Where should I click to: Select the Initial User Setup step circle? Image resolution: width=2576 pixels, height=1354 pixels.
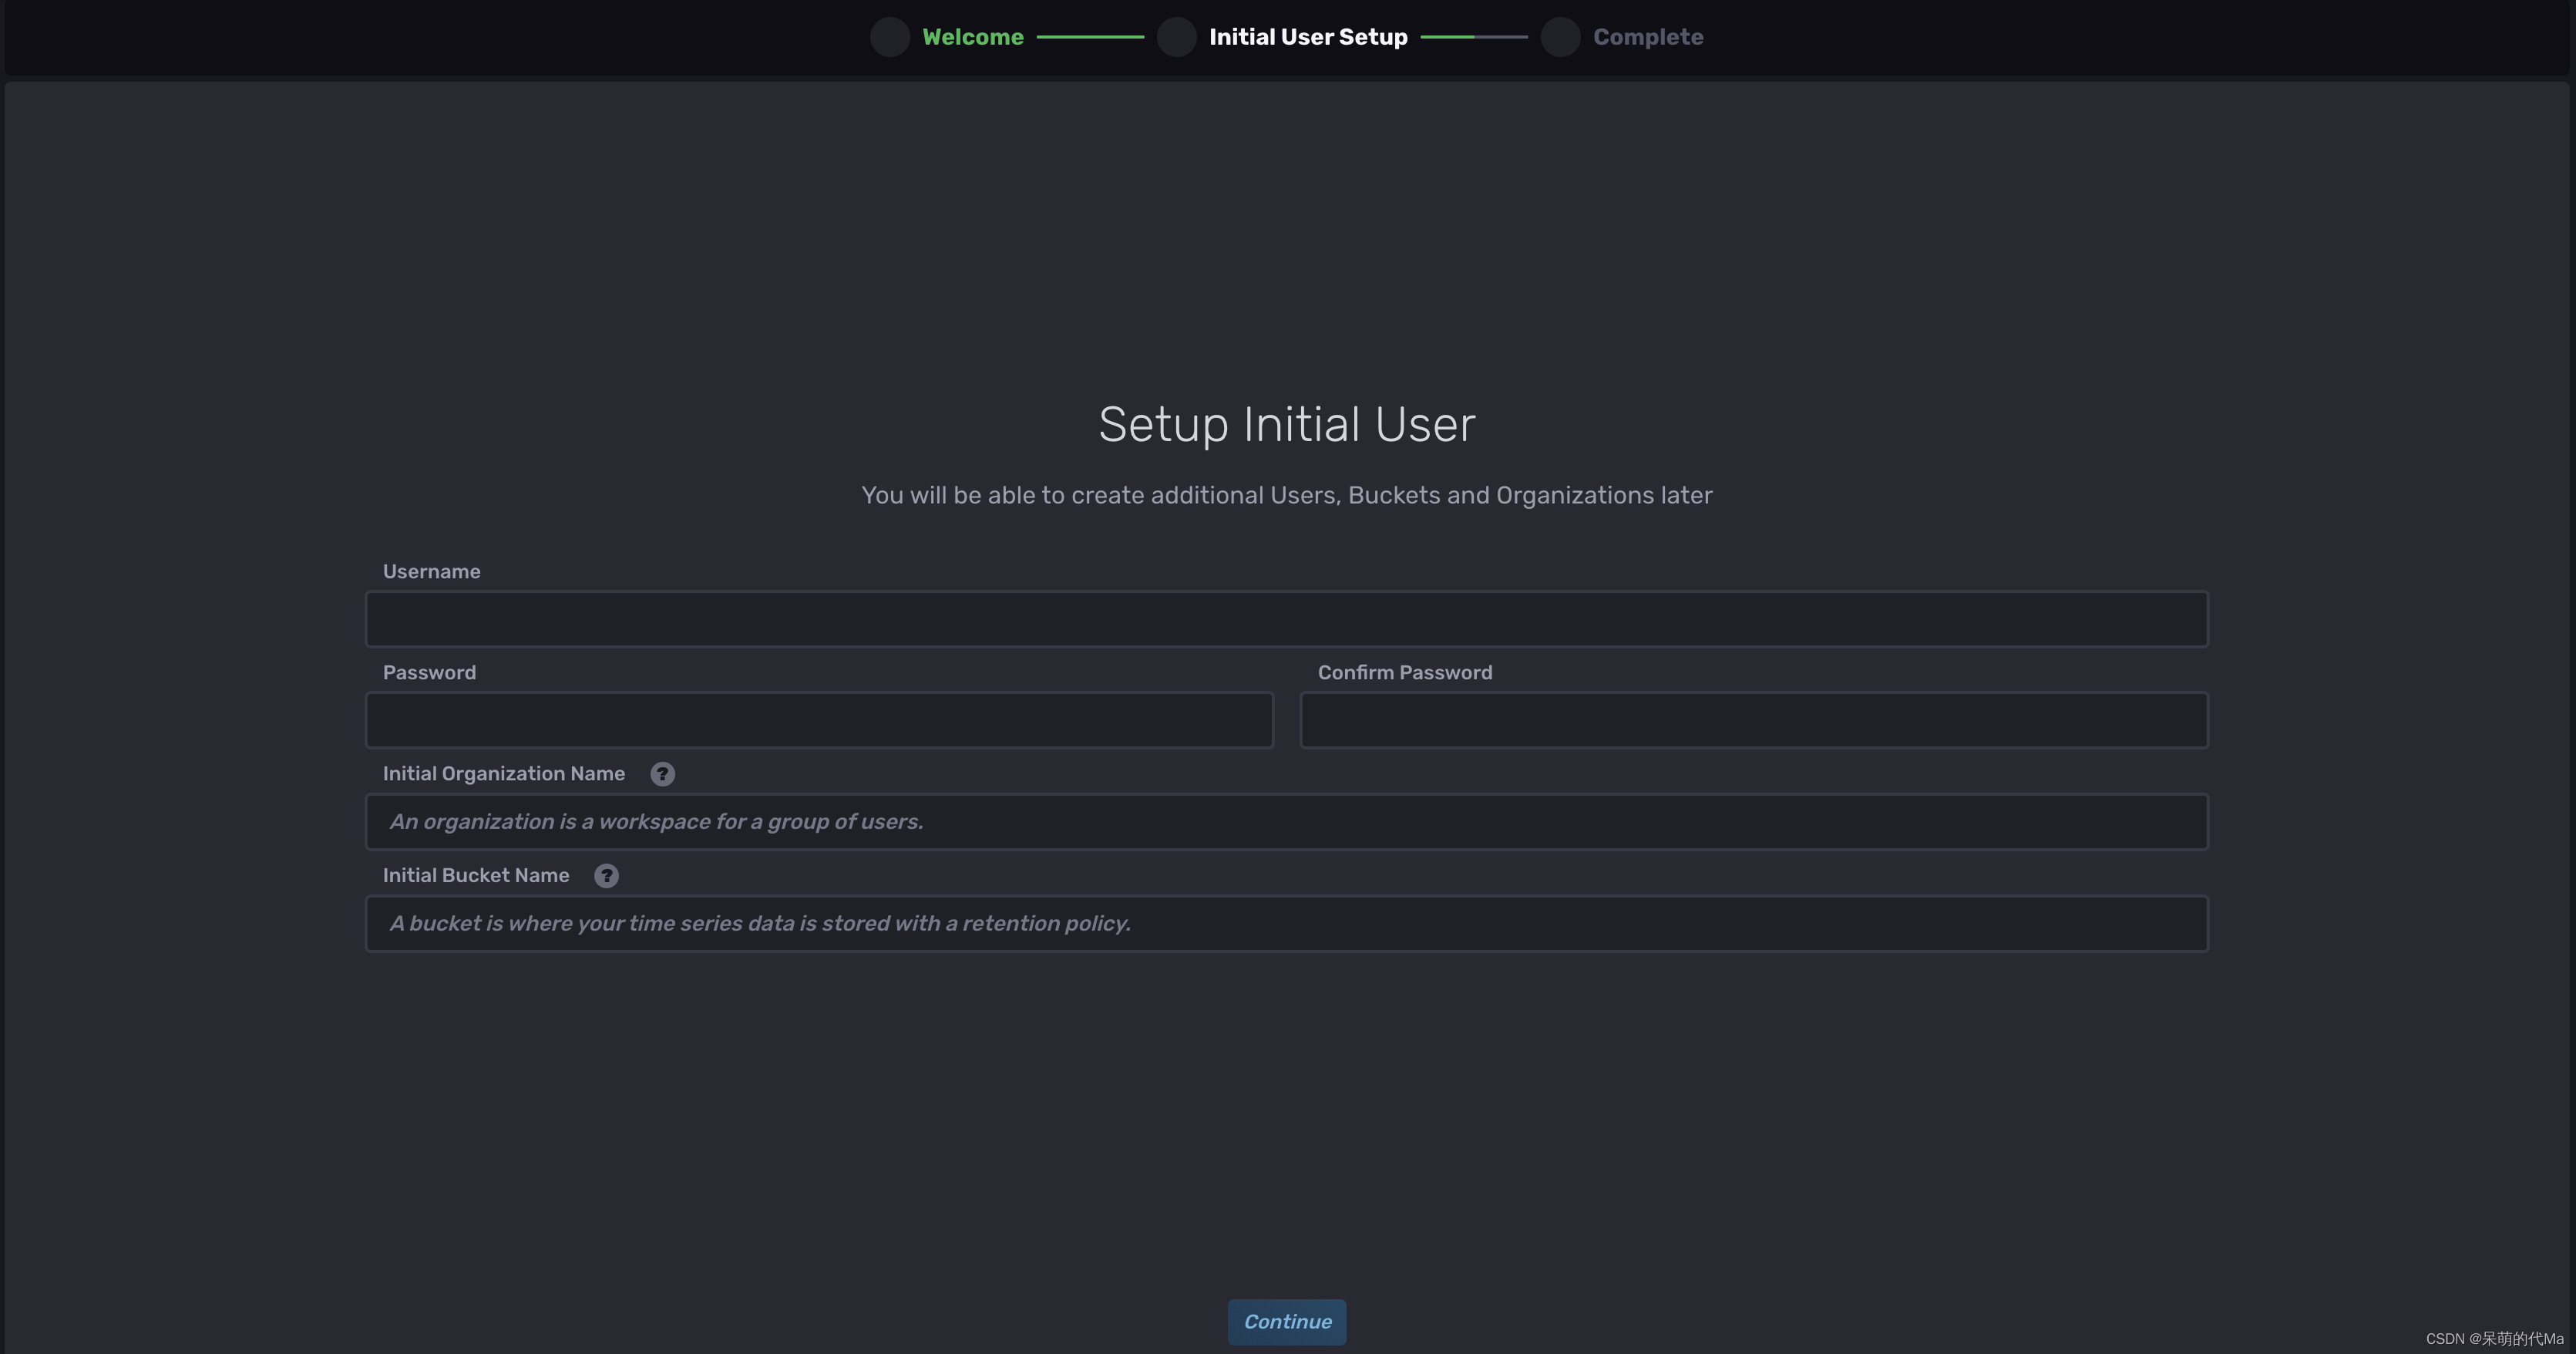click(1176, 37)
